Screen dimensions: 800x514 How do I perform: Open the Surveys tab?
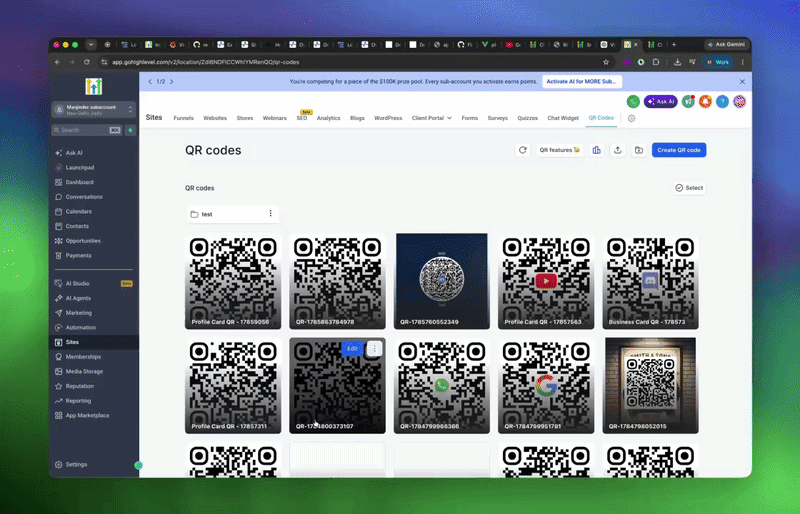pyautogui.click(x=497, y=118)
